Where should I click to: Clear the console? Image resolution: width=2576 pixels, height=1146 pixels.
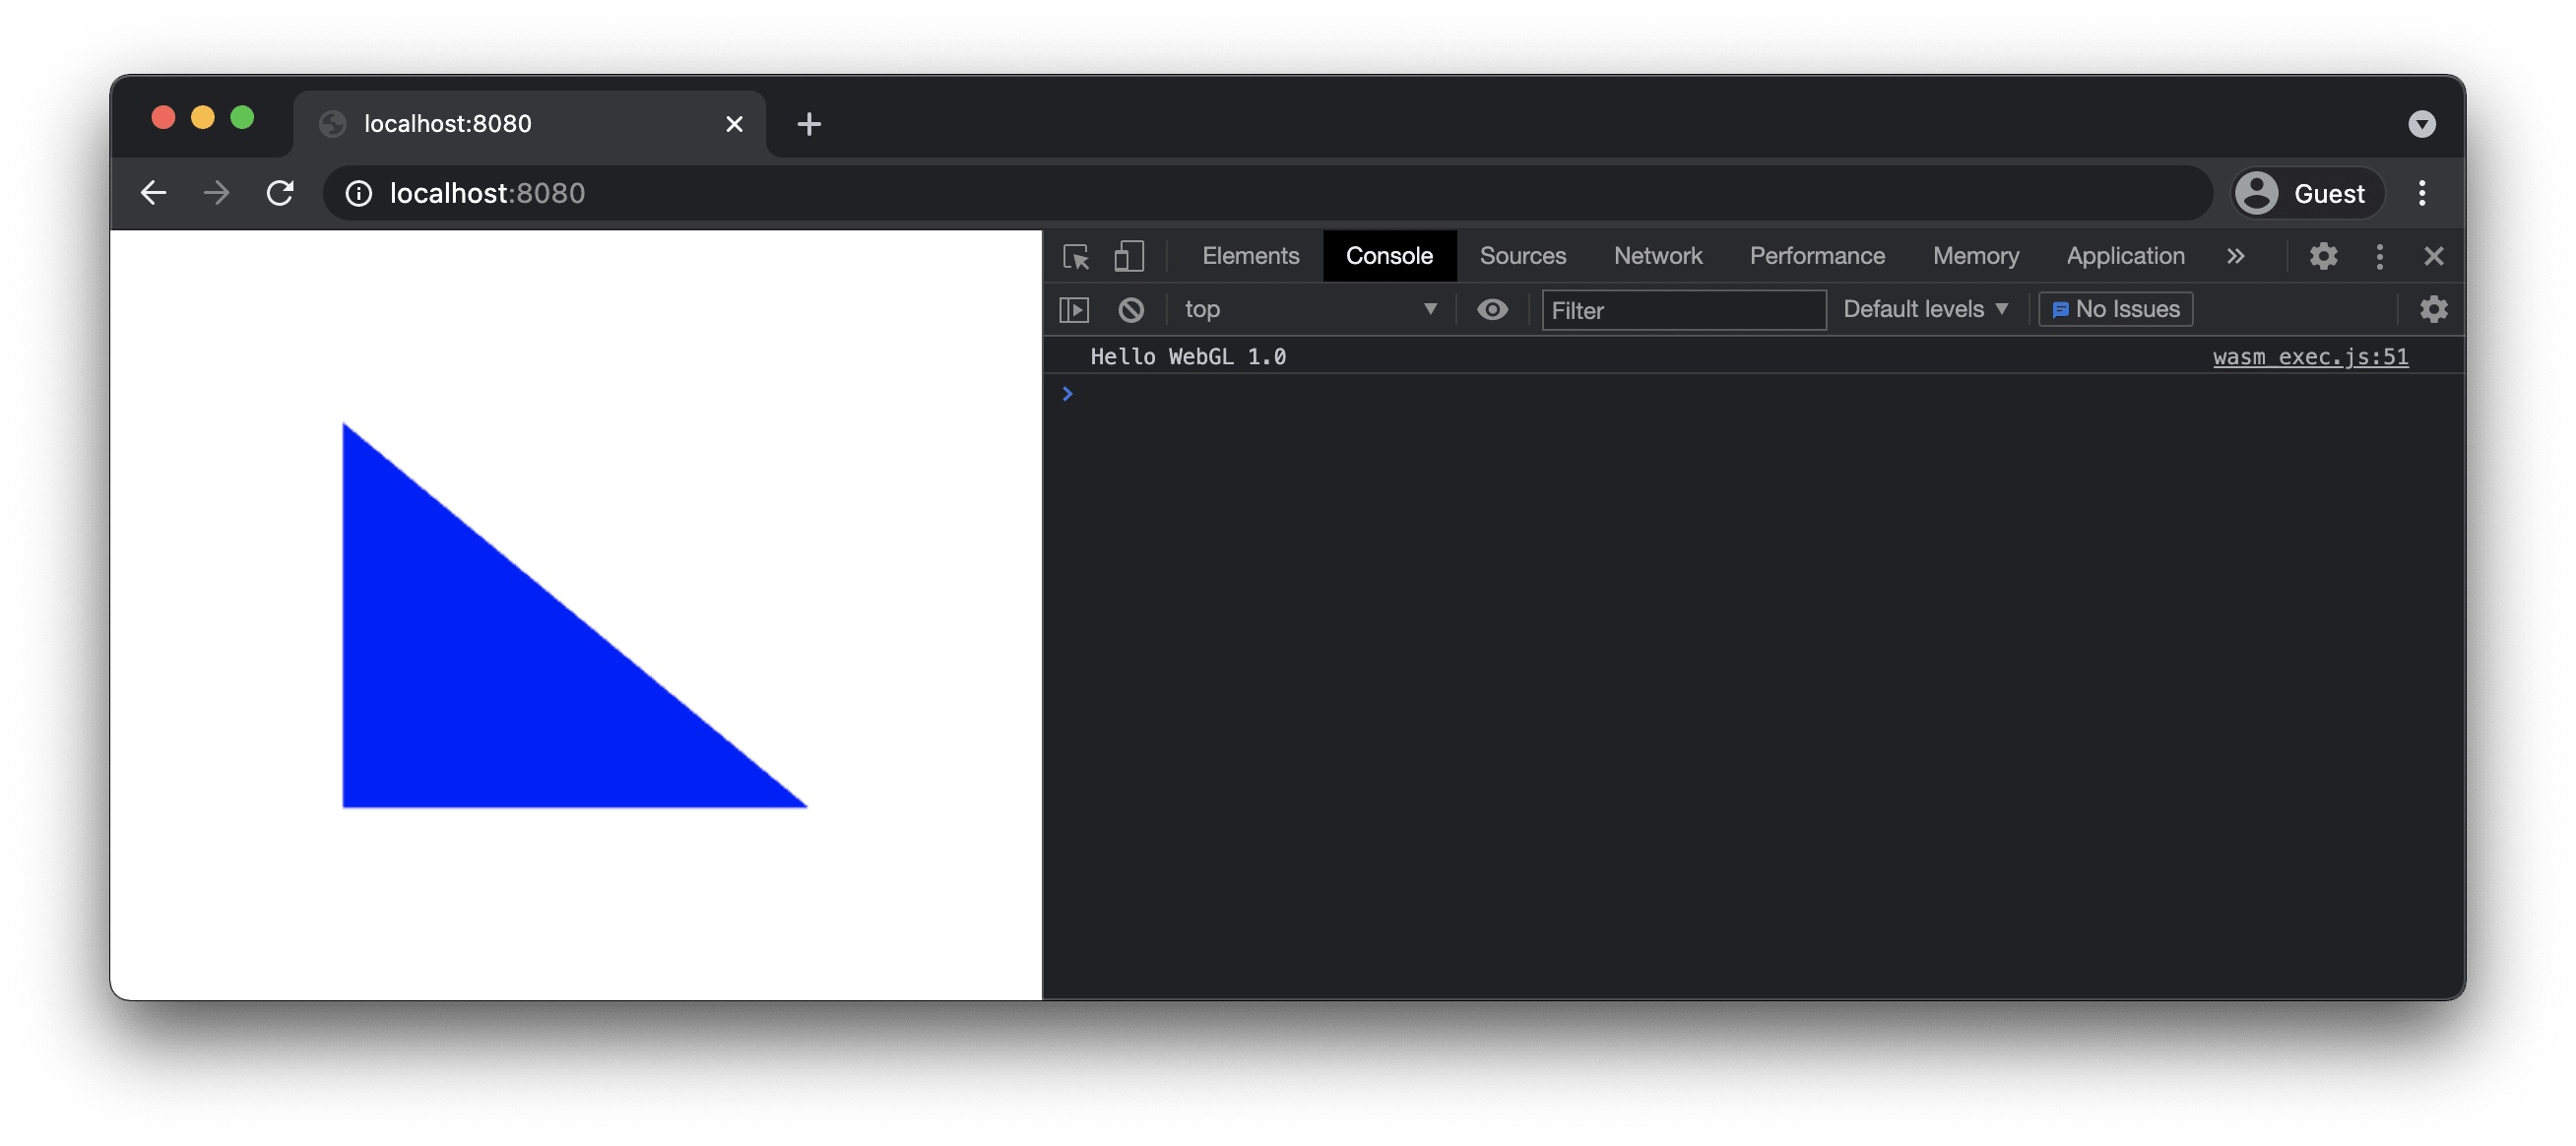[1131, 310]
